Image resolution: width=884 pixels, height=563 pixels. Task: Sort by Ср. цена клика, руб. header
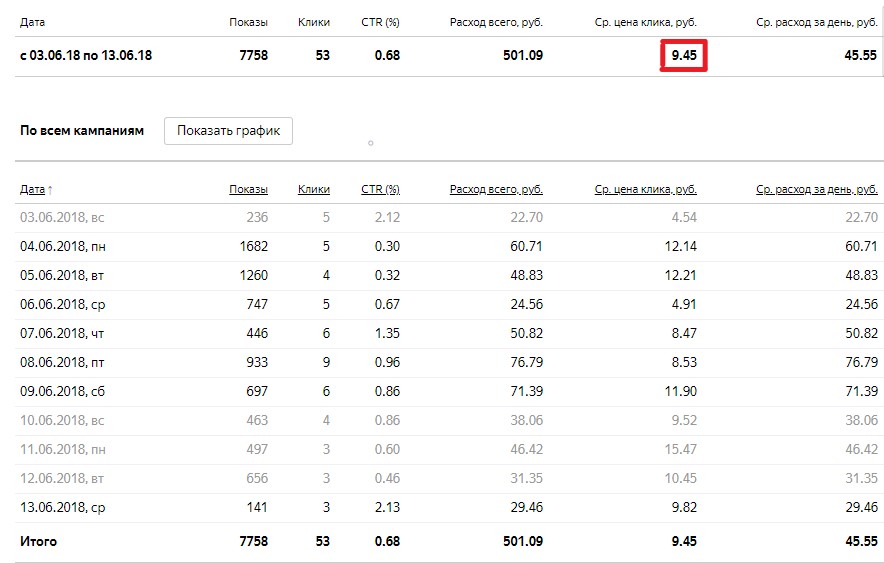[646, 189]
